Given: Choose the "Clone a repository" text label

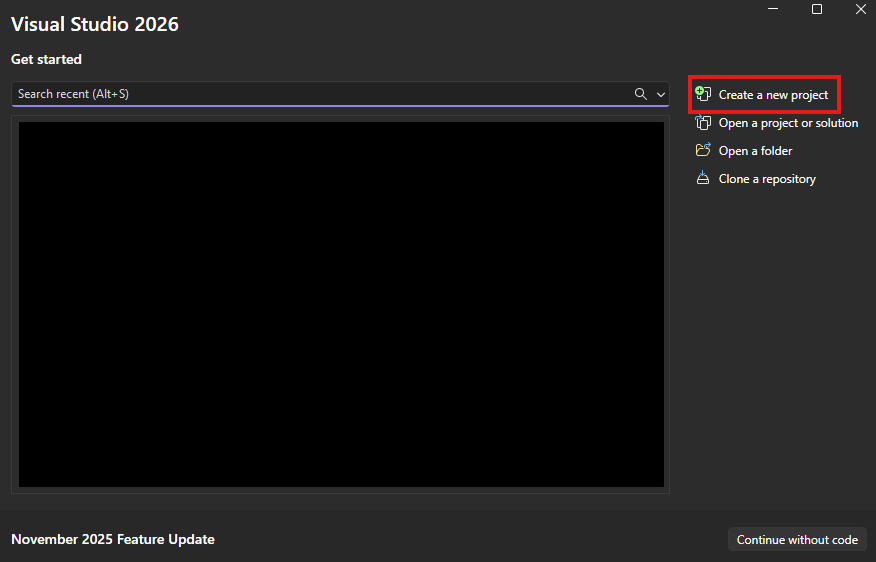Looking at the screenshot, I should (767, 179).
